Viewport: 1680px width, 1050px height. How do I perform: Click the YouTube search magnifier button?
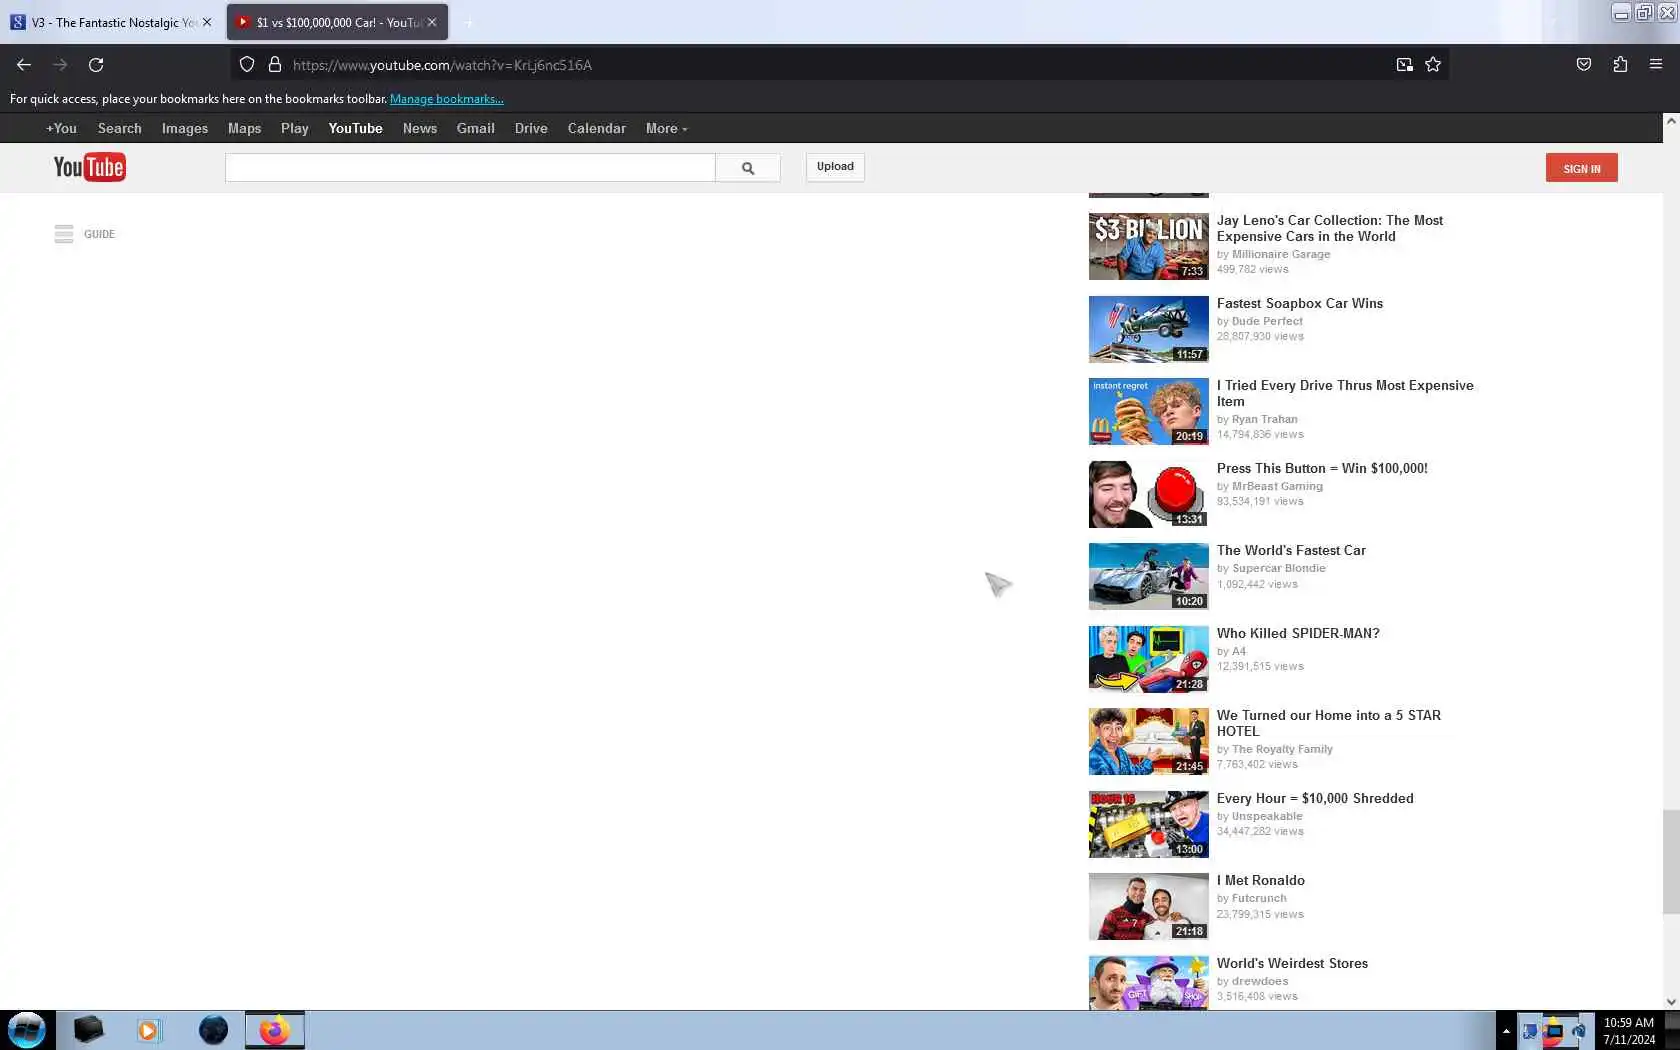point(748,168)
